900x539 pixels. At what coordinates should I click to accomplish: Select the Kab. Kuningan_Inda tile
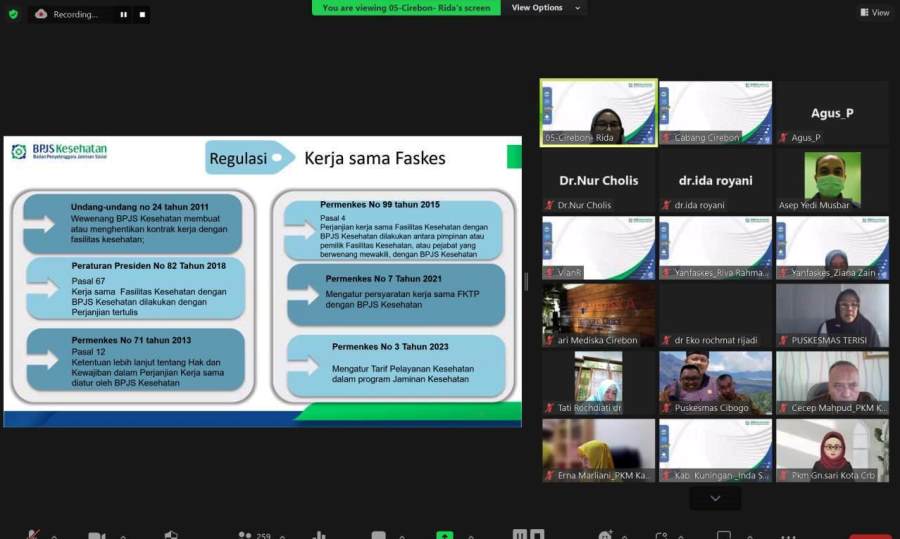tap(715, 451)
